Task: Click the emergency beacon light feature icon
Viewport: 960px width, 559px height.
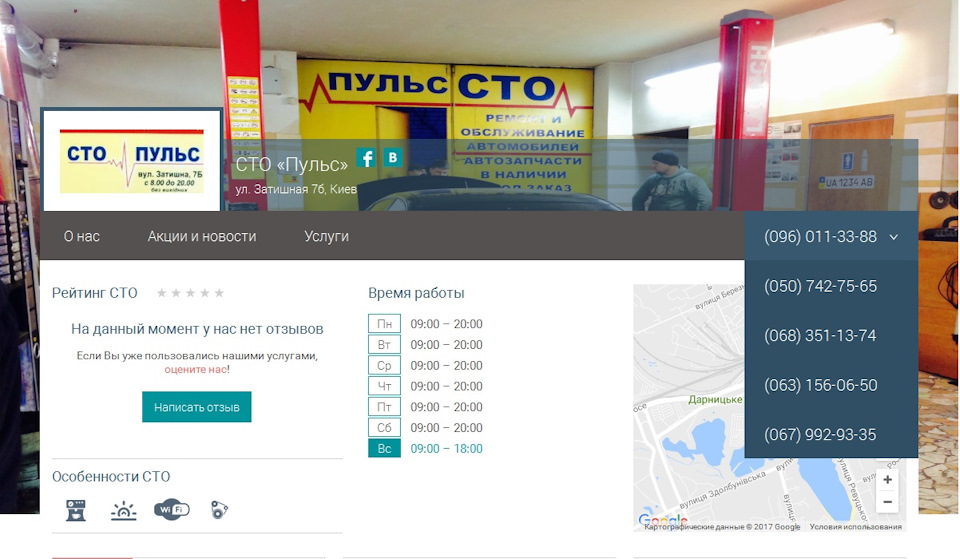Action: tap(124, 511)
